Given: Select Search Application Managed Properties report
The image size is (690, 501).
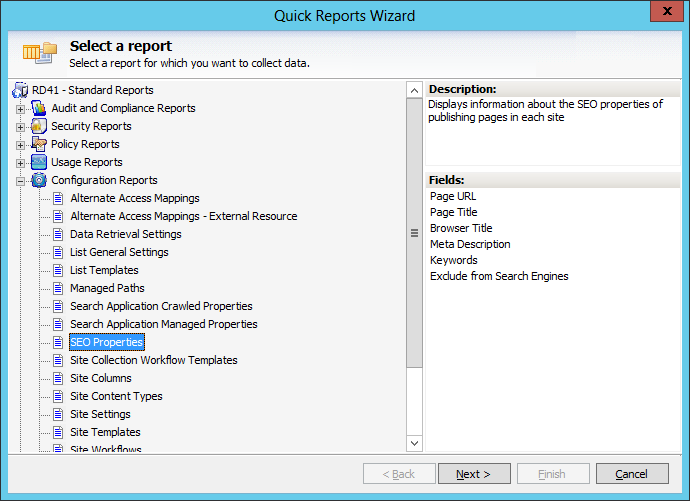Looking at the screenshot, I should [x=164, y=324].
